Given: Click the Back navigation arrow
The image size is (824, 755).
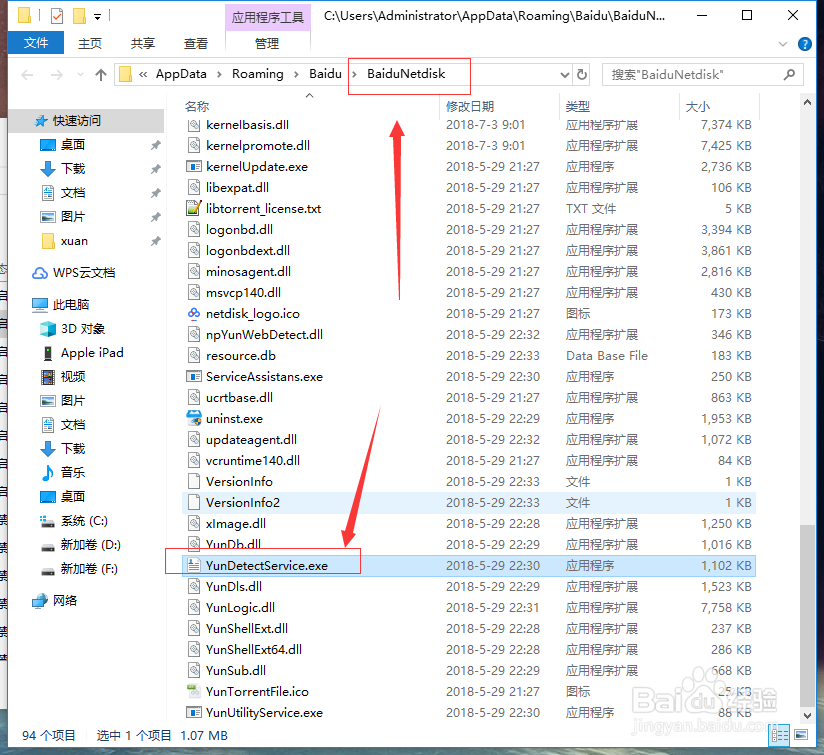Looking at the screenshot, I should tap(27, 75).
